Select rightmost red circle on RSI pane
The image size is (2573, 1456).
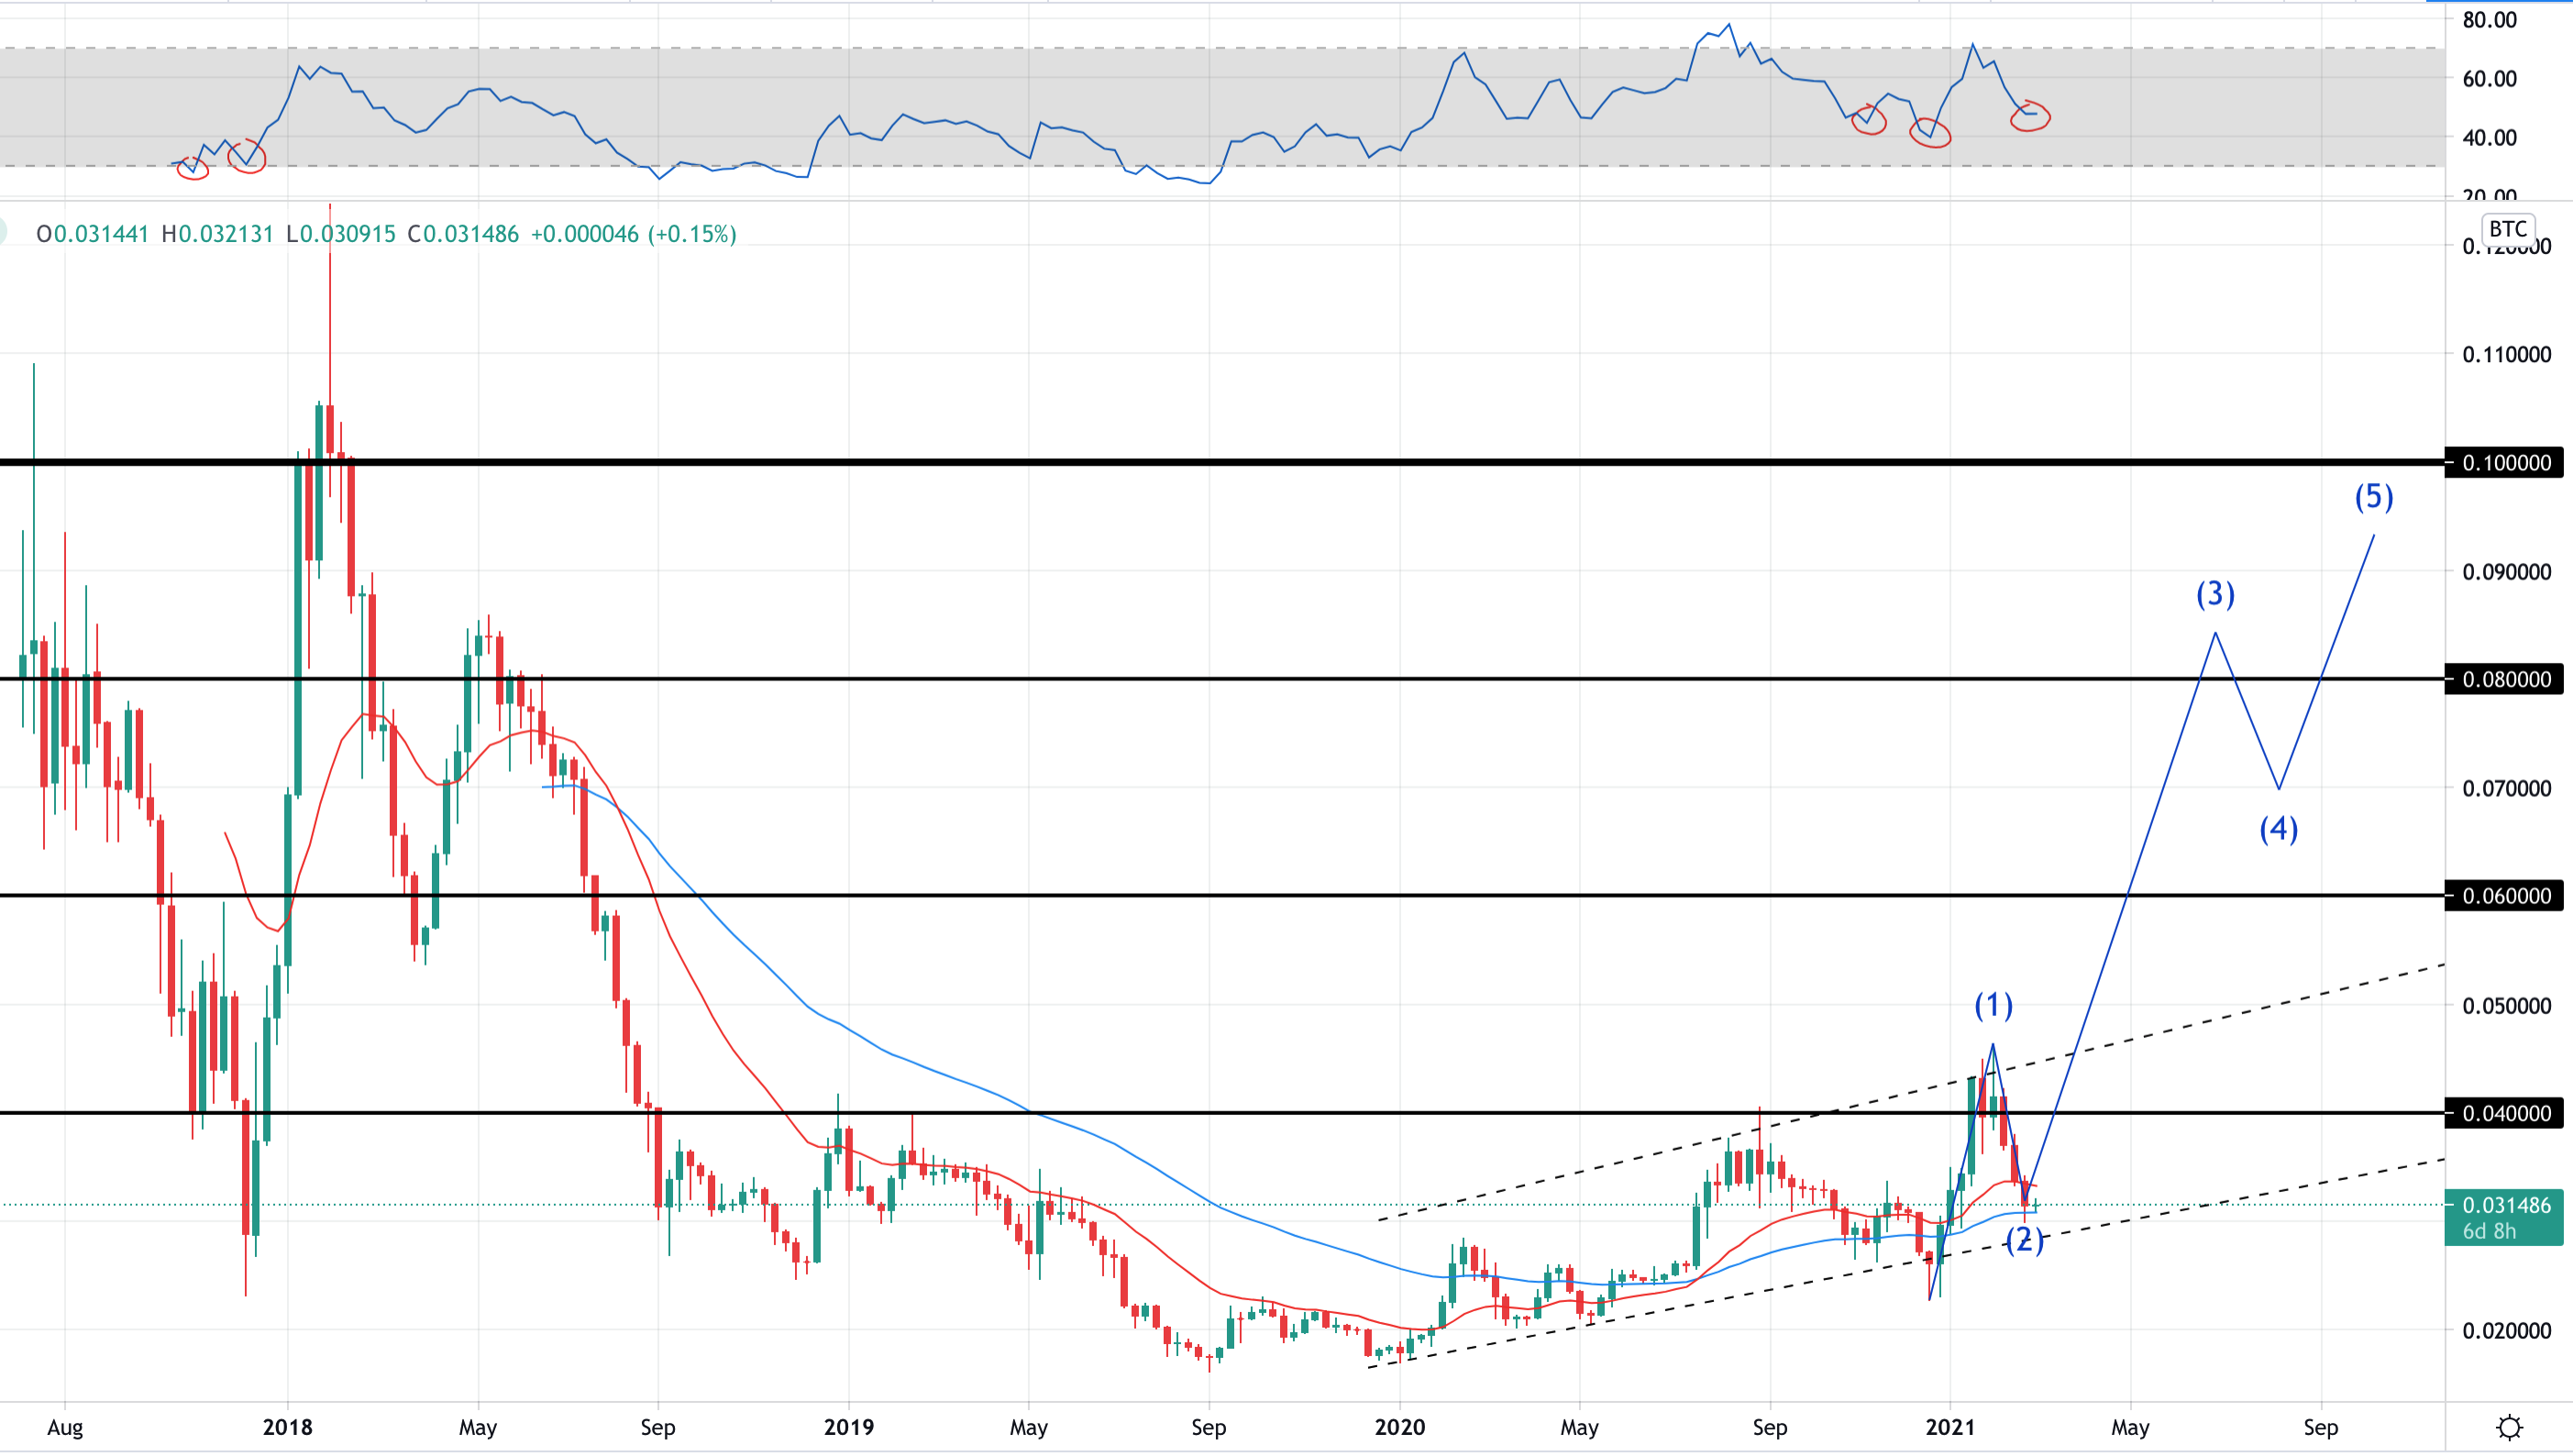pyautogui.click(x=2030, y=116)
